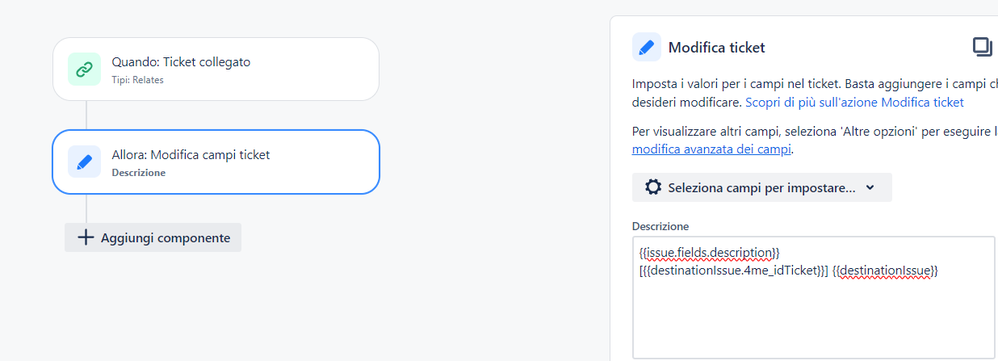Click the 'Modifica ticket' panel heading
998x361 pixels.
click(x=717, y=47)
